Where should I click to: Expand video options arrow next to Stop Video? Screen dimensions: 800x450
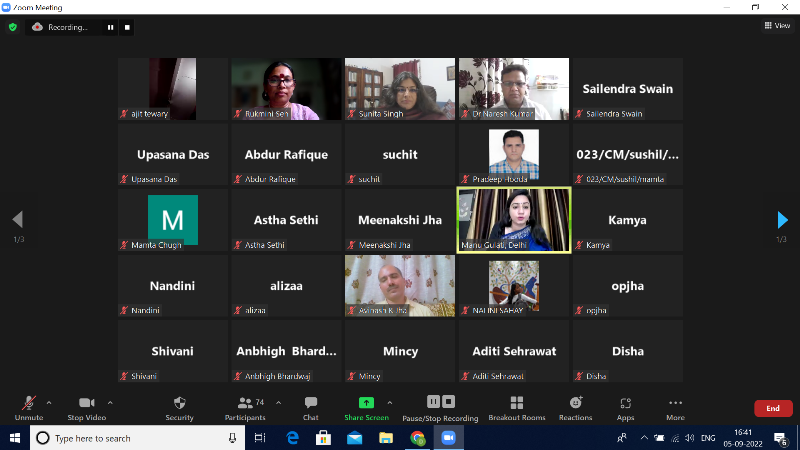tap(110, 402)
